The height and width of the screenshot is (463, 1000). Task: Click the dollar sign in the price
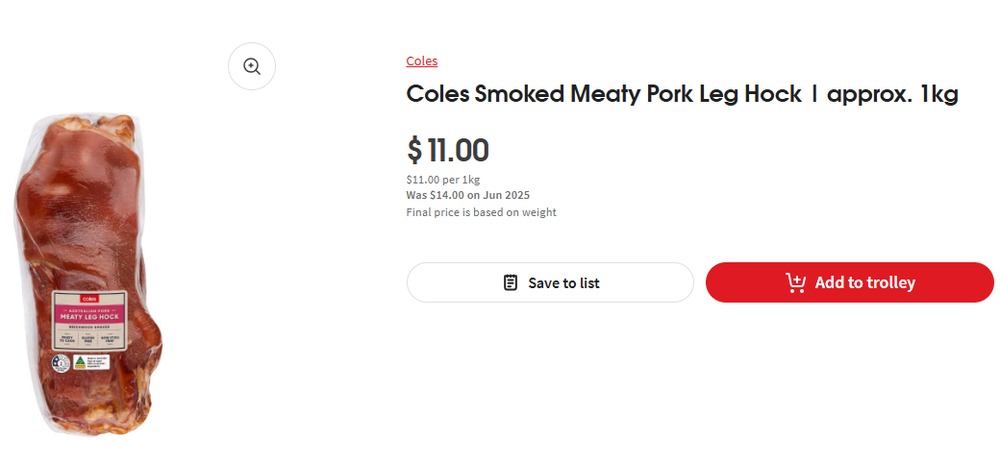[414, 151]
